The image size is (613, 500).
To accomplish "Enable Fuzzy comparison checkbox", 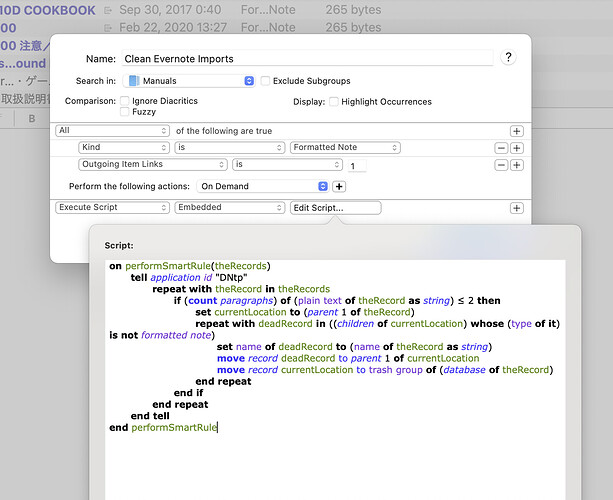I will point(125,112).
